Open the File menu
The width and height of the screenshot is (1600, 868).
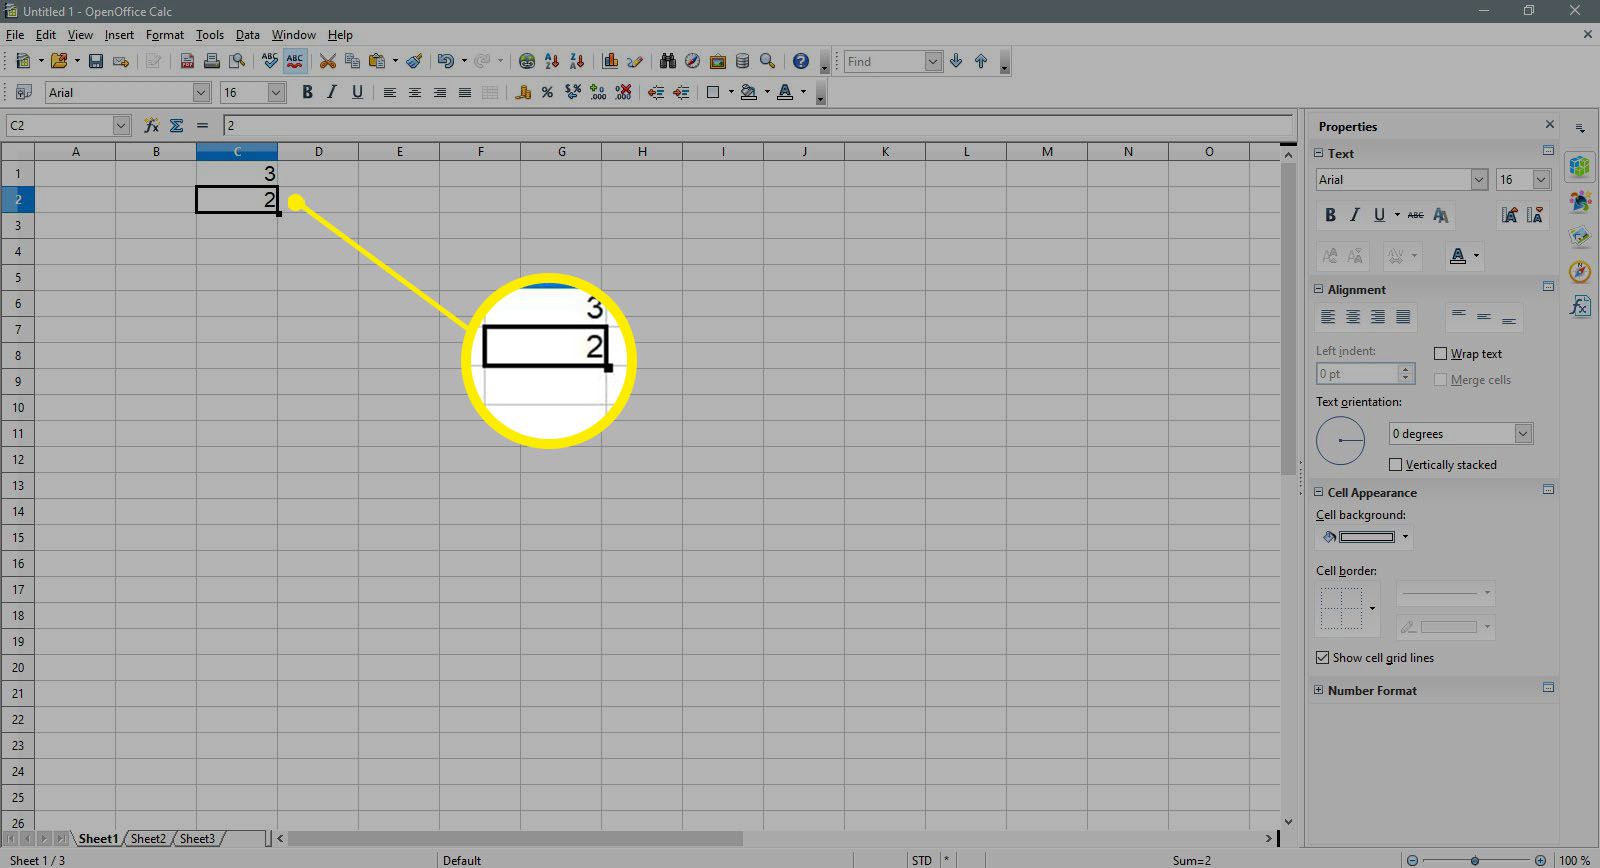[14, 34]
